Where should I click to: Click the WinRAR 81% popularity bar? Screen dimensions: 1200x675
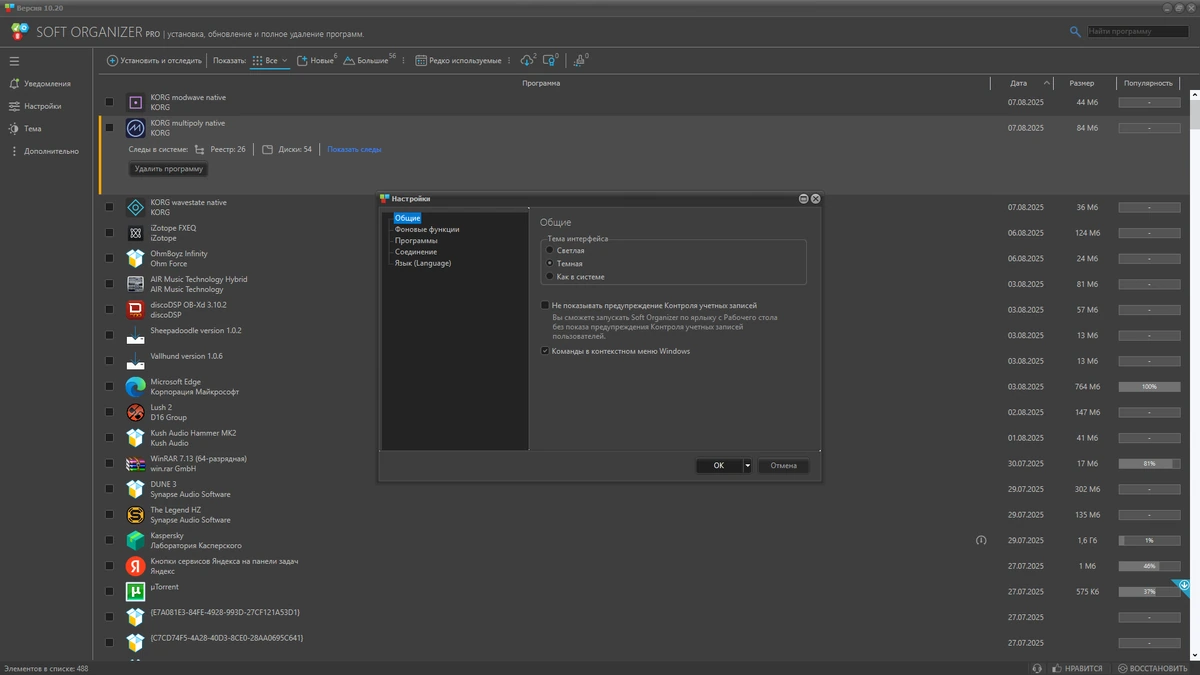[x=1149, y=464]
